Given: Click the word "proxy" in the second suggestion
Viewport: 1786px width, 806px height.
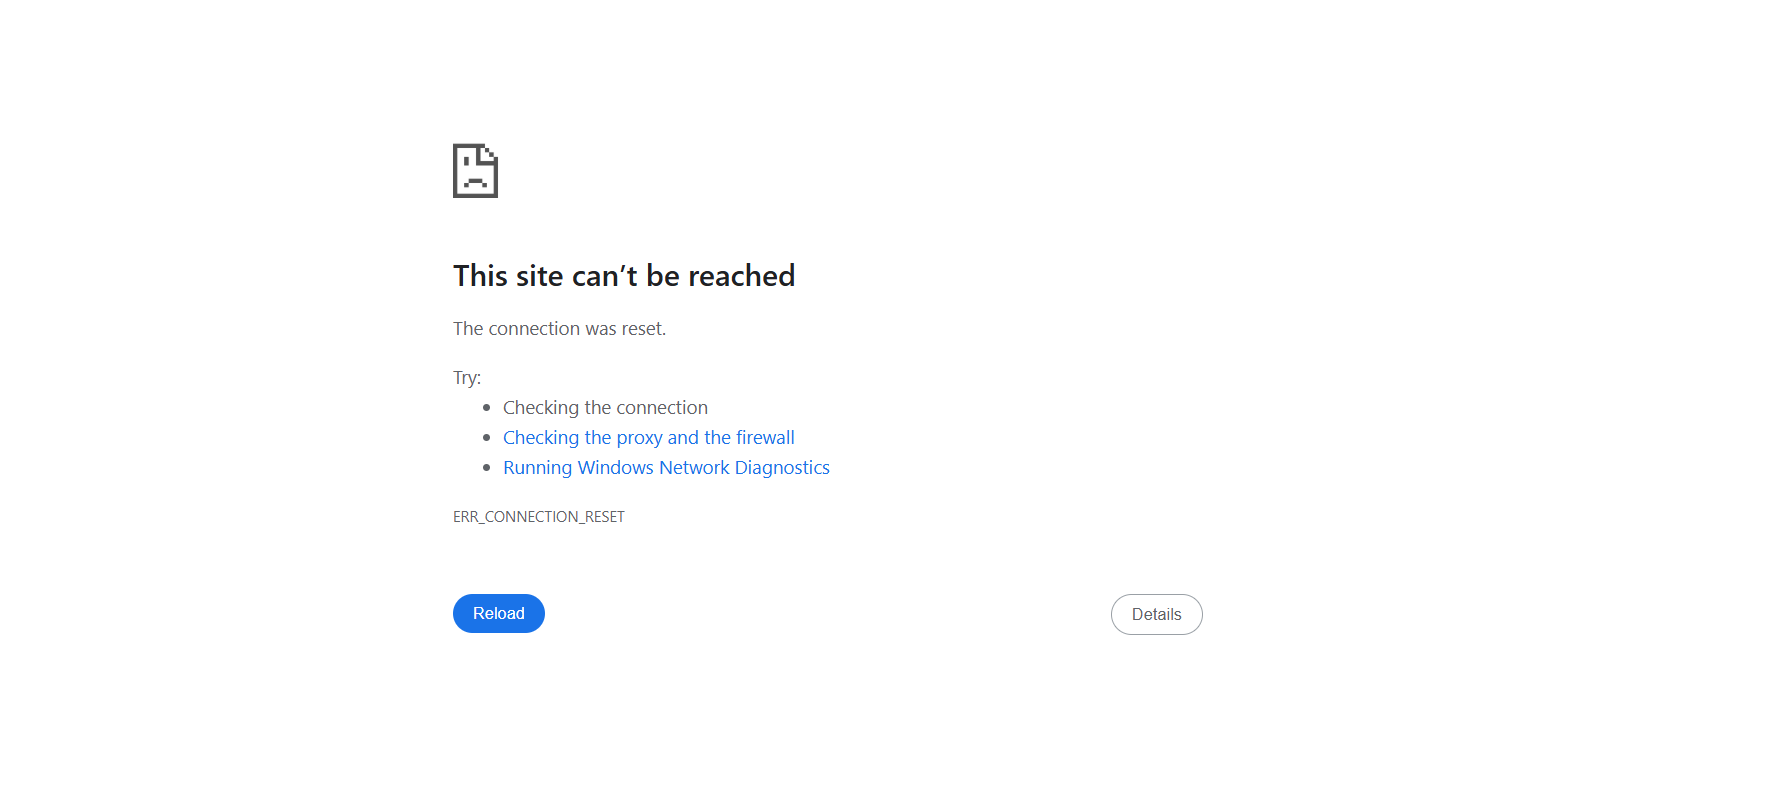Looking at the screenshot, I should pyautogui.click(x=639, y=438).
